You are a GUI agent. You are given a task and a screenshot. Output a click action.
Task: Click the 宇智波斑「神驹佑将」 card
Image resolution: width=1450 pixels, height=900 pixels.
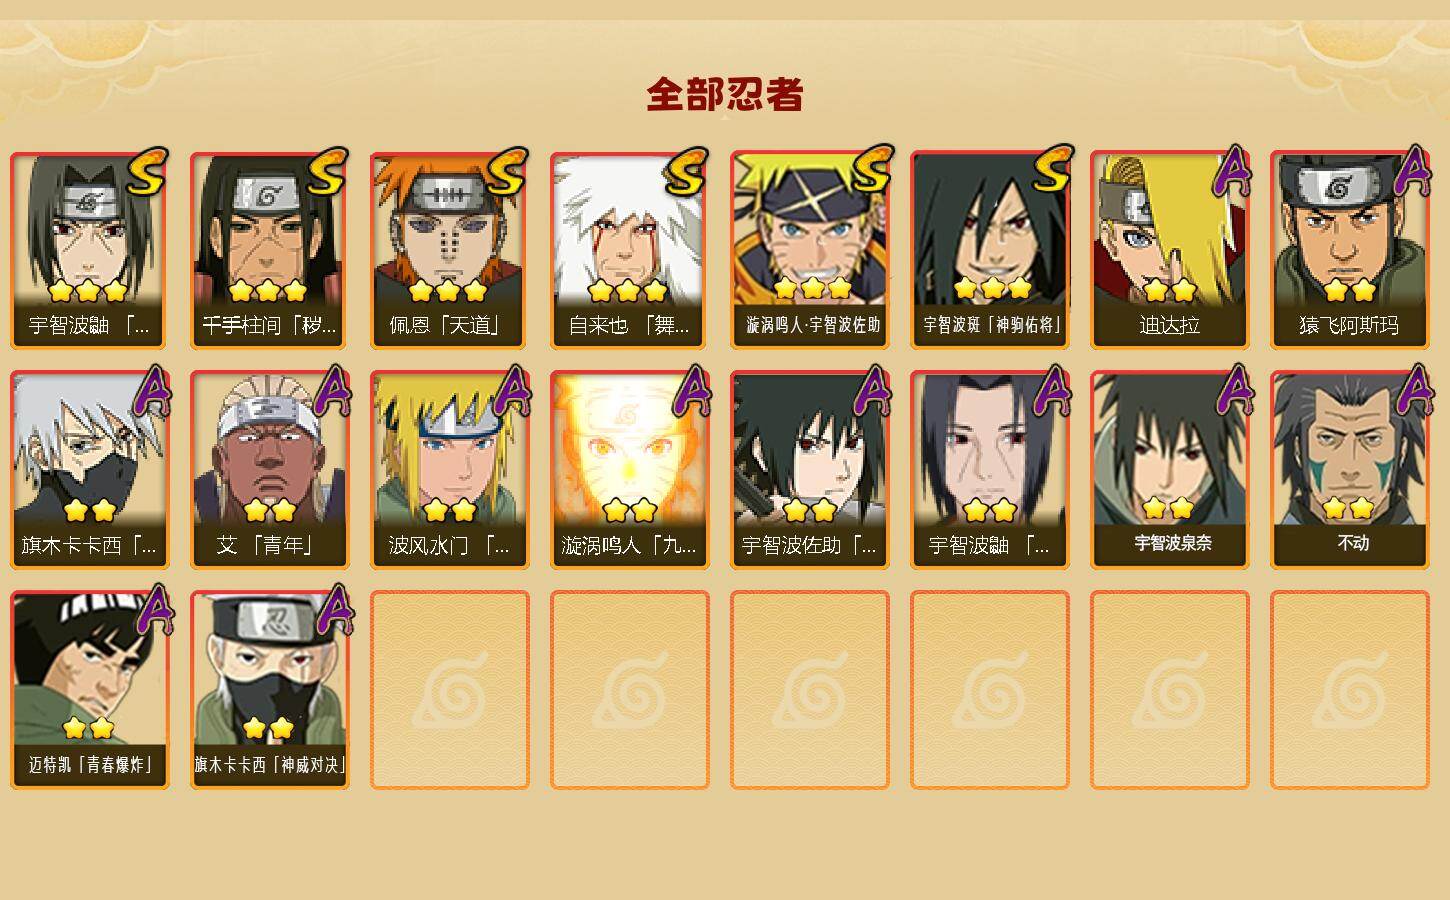[989, 250]
